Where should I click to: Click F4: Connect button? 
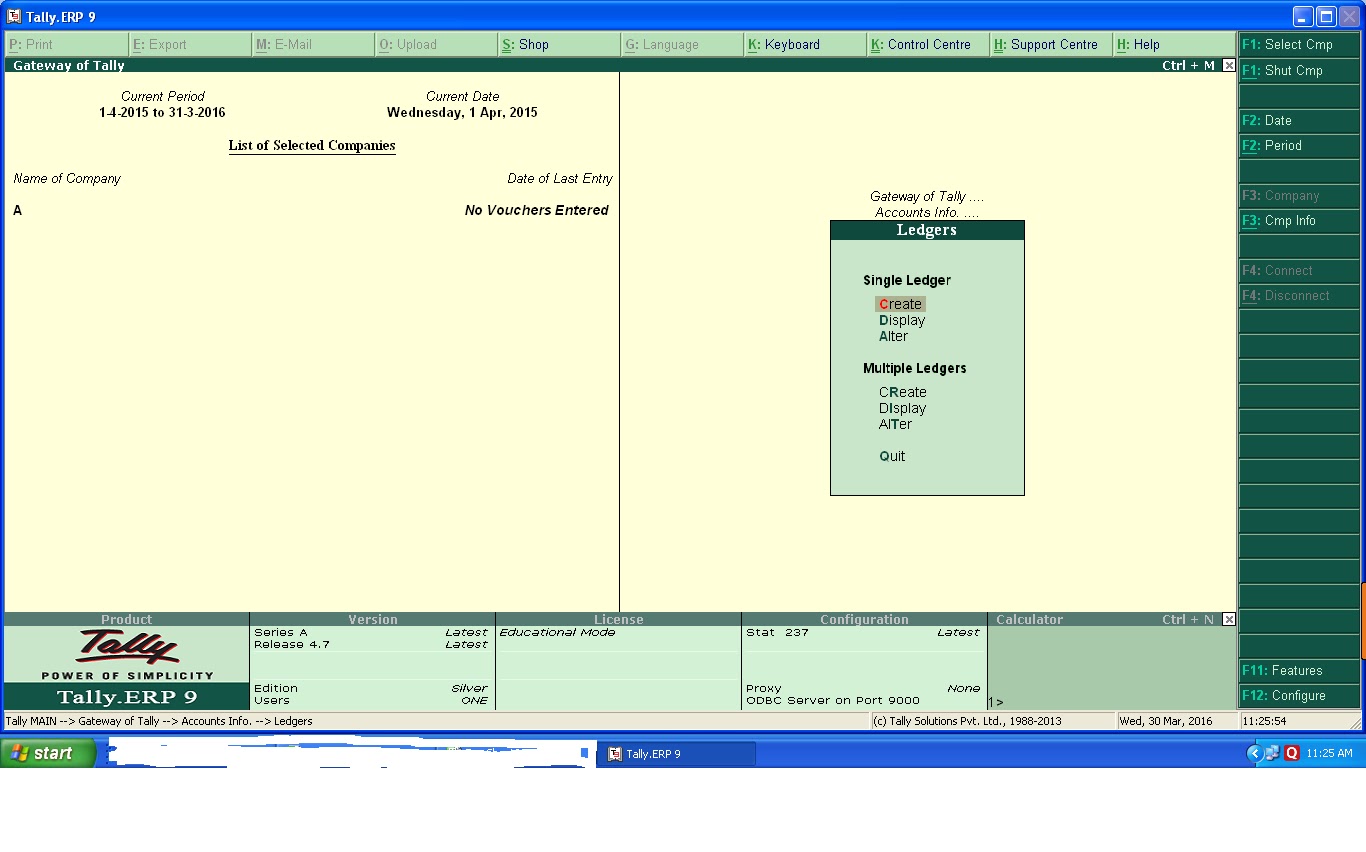coord(1299,270)
